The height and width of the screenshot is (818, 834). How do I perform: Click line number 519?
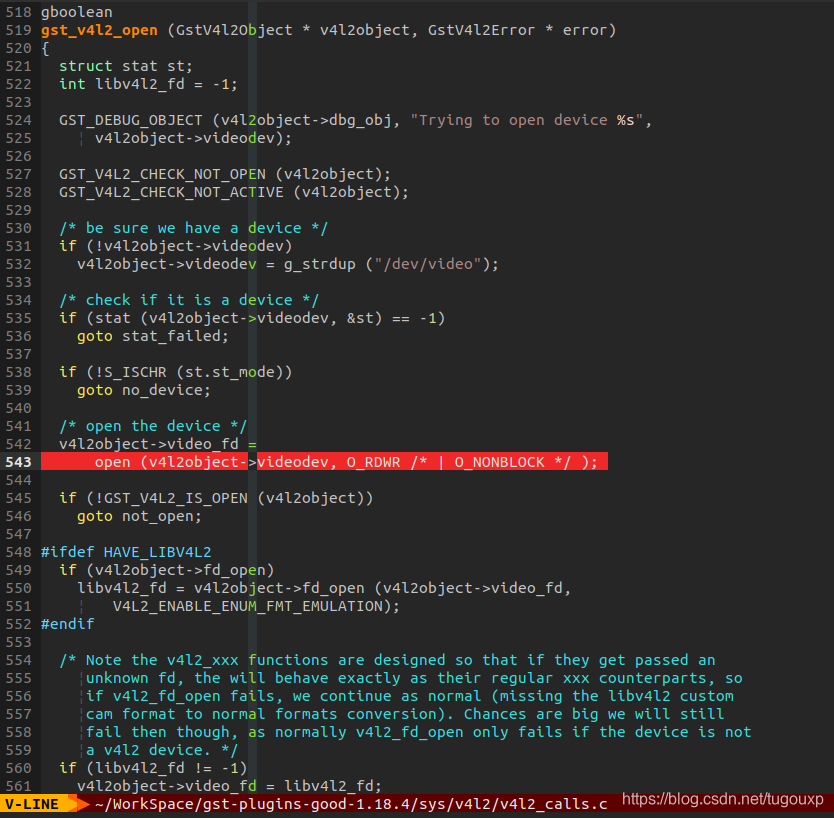point(19,30)
